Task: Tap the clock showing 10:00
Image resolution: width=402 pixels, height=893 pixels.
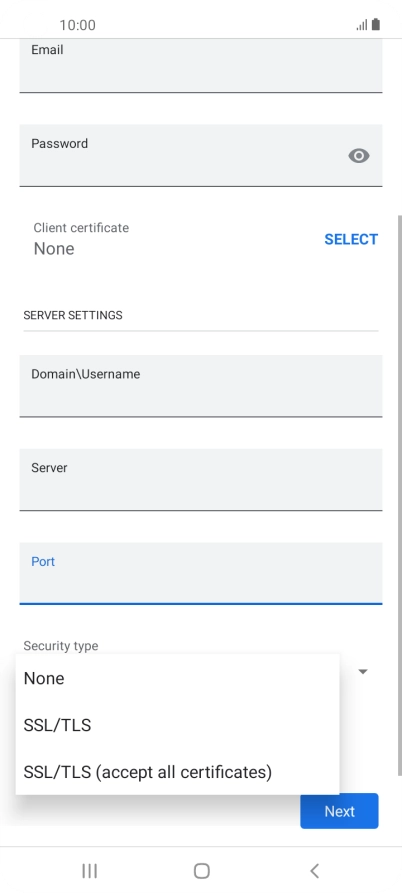Action: pos(77,25)
